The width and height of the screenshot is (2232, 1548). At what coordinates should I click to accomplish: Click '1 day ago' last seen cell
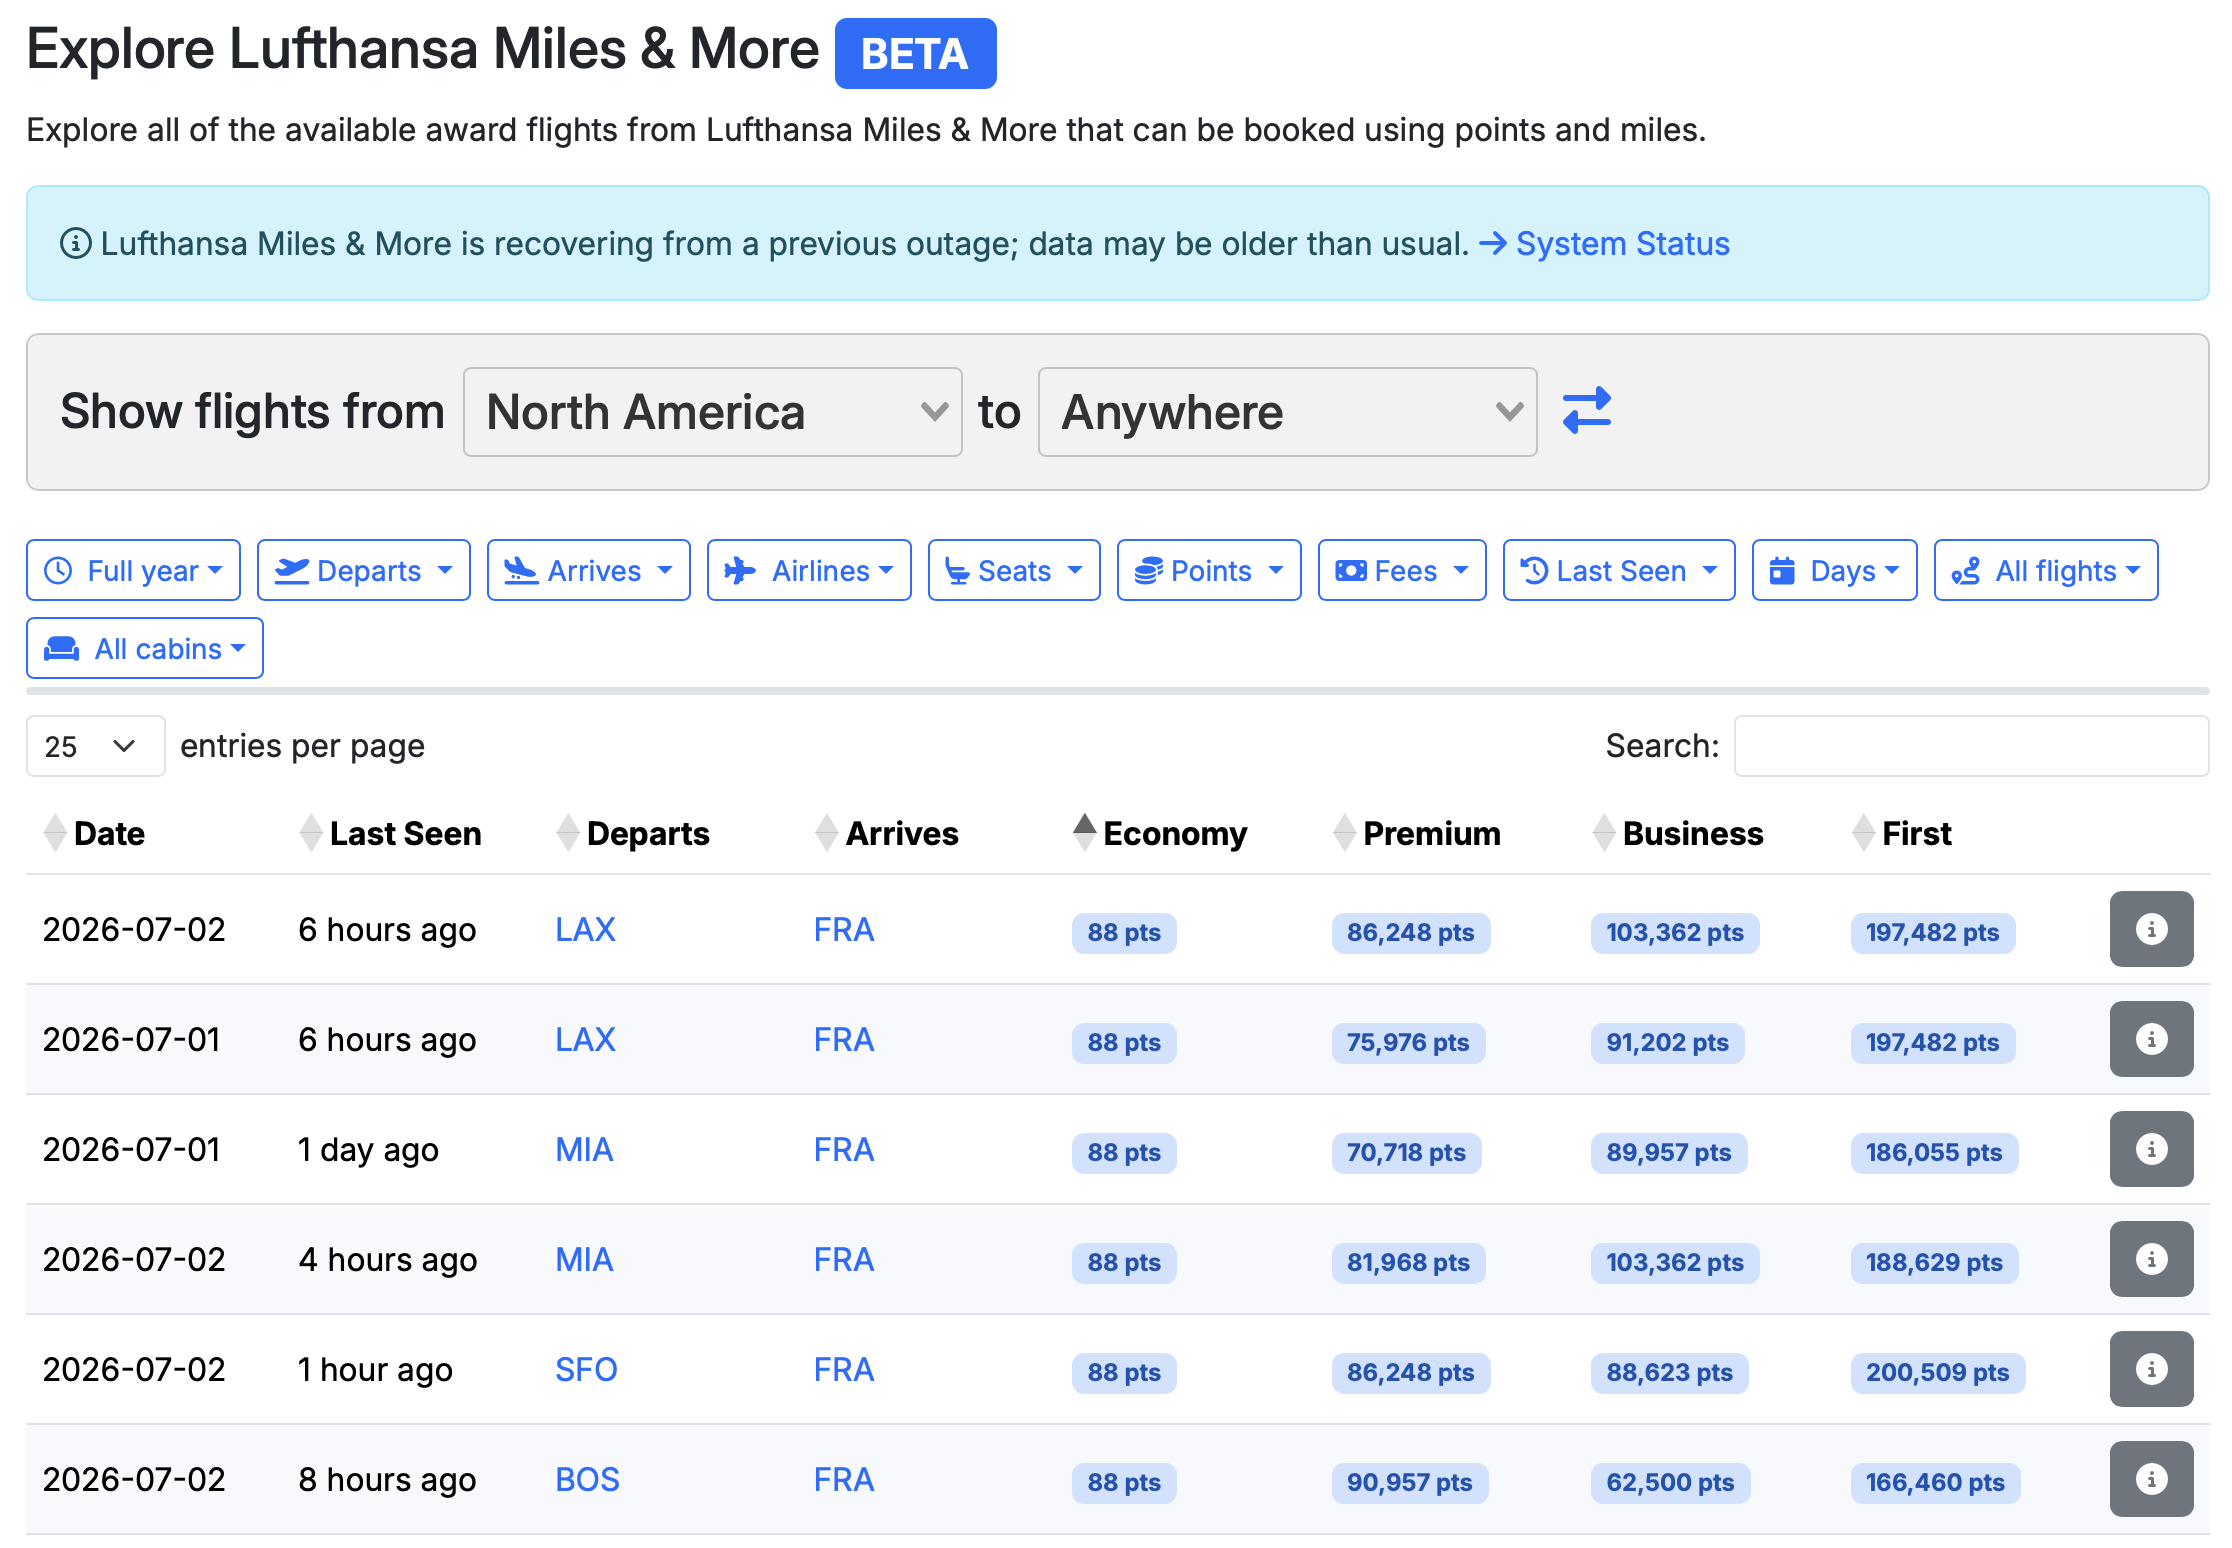(368, 1149)
